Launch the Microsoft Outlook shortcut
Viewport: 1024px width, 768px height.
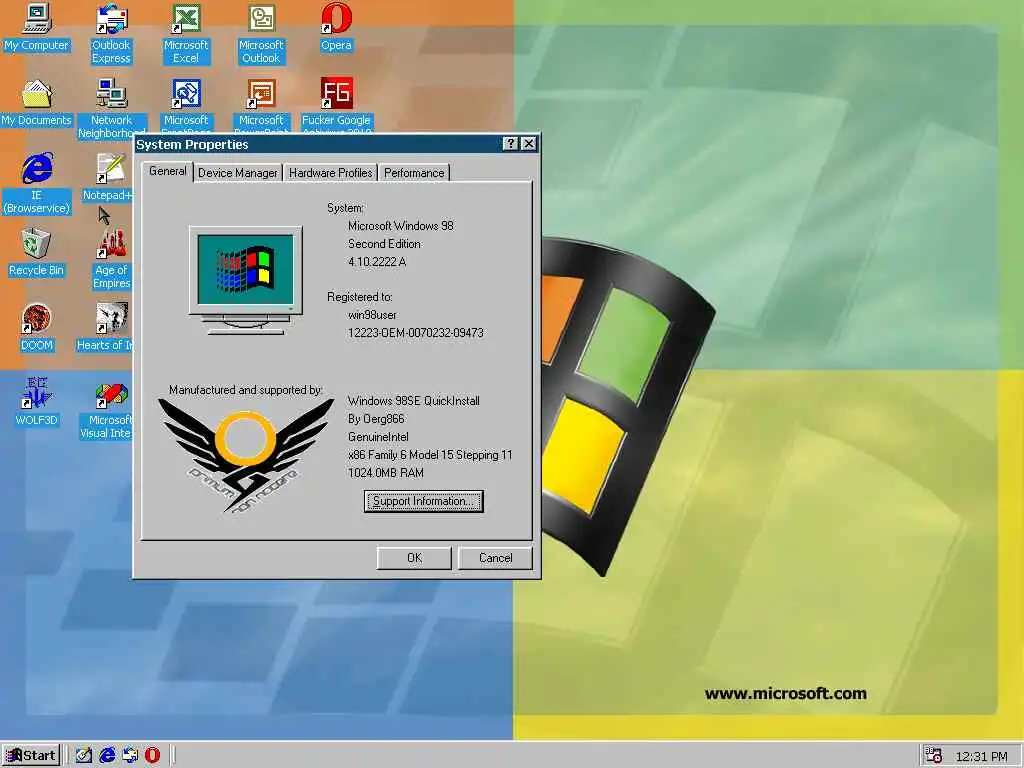[261, 33]
